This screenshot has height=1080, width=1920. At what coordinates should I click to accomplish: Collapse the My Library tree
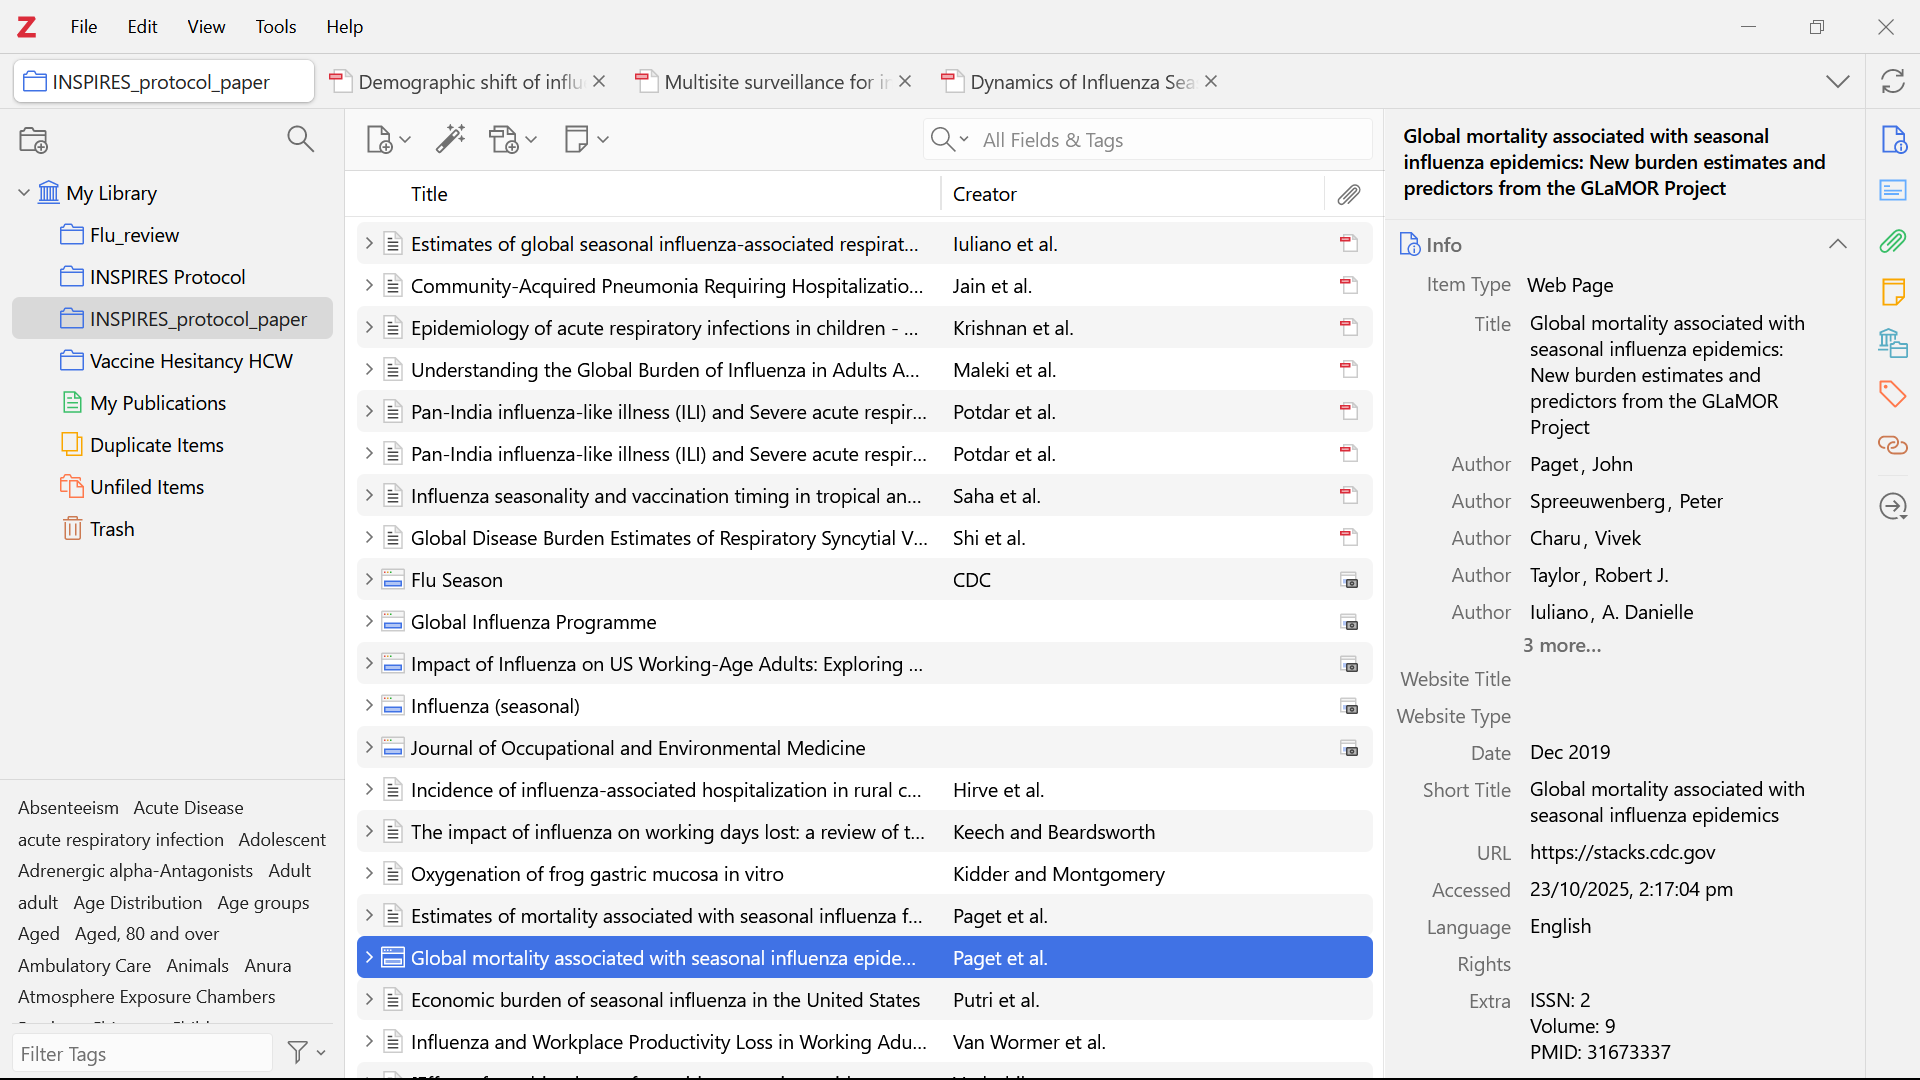click(x=24, y=193)
